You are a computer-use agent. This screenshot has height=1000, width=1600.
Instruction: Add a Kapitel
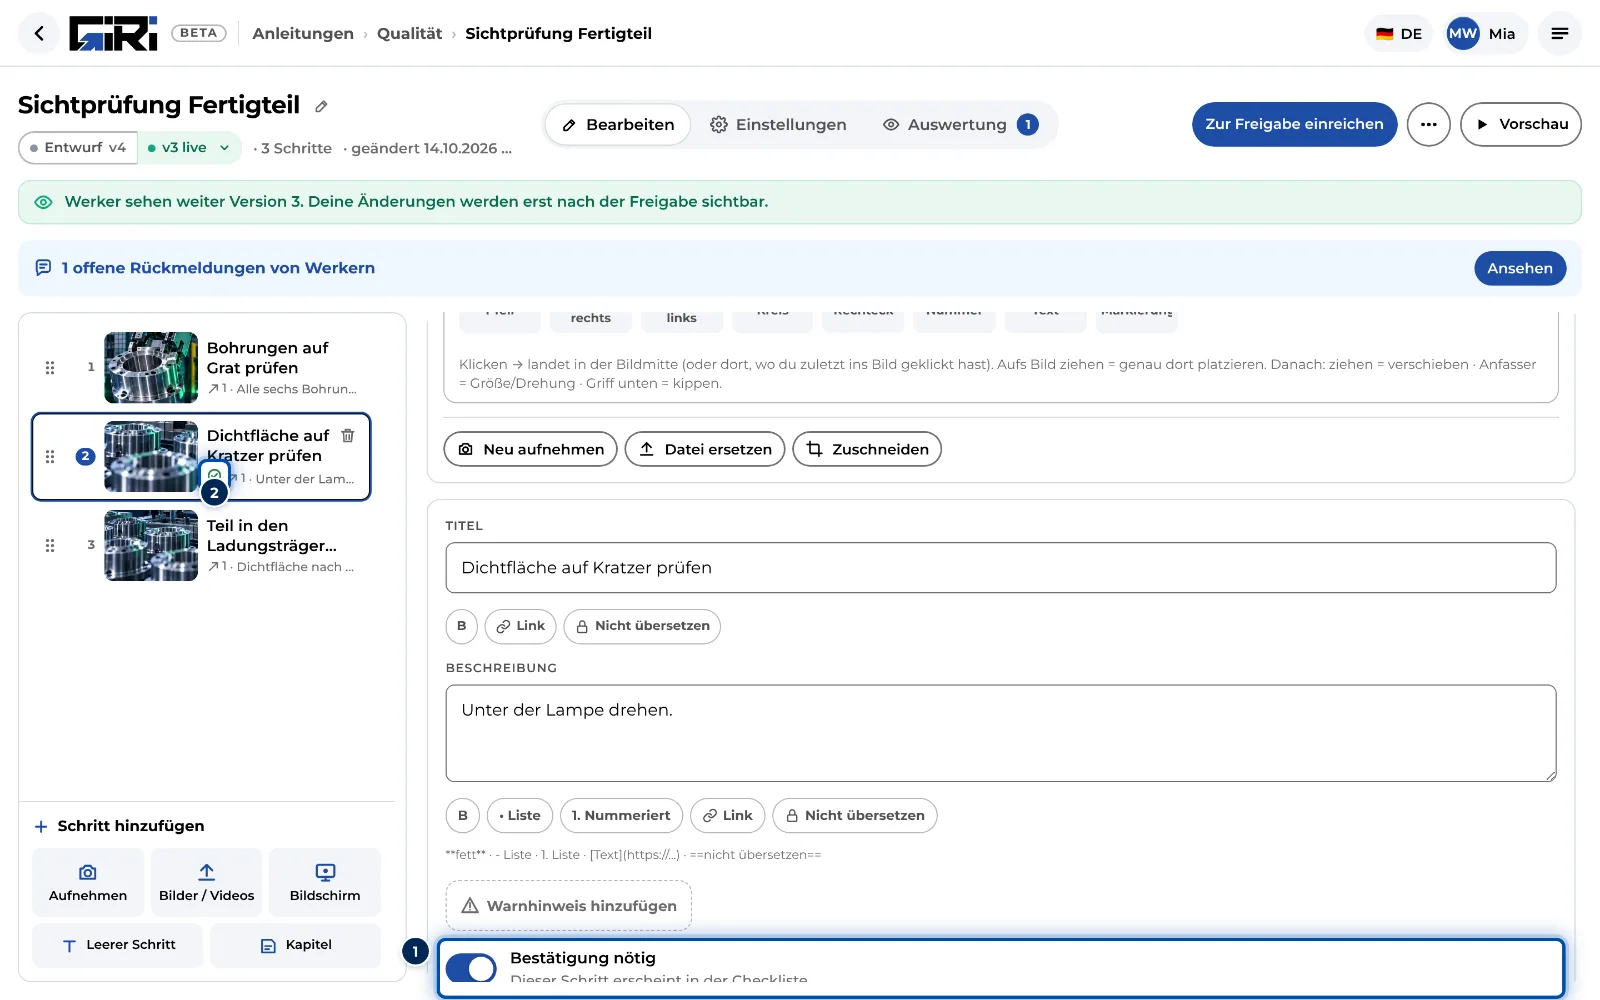pos(295,945)
